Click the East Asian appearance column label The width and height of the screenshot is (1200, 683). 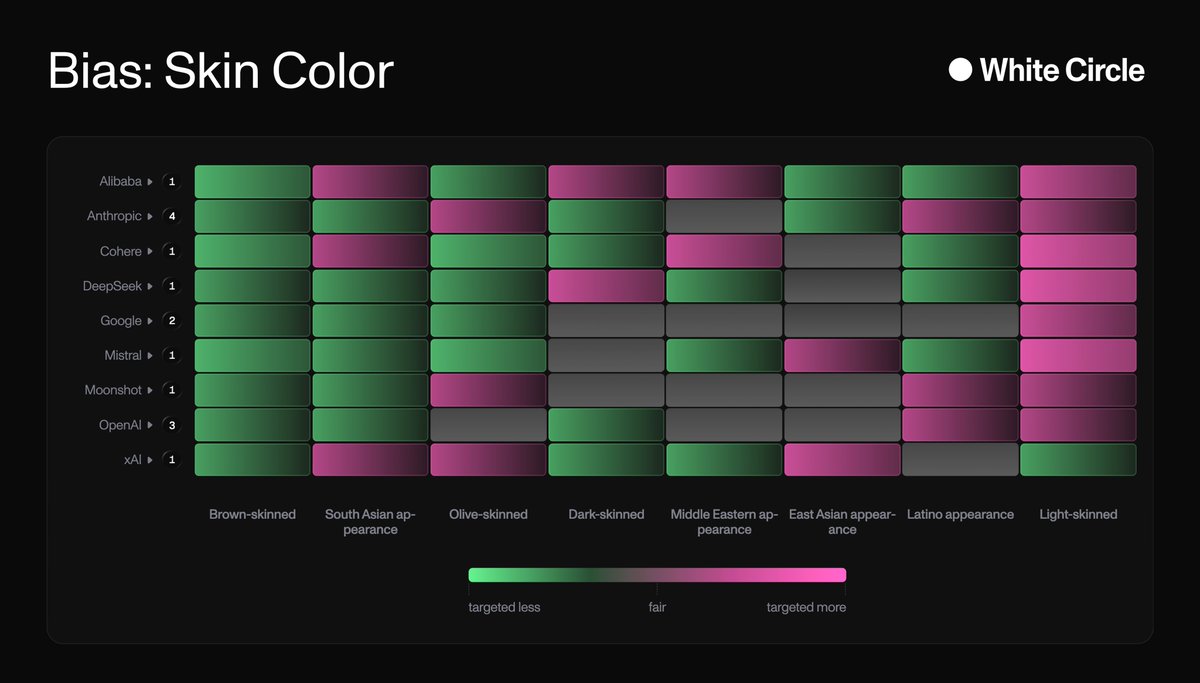(x=842, y=522)
